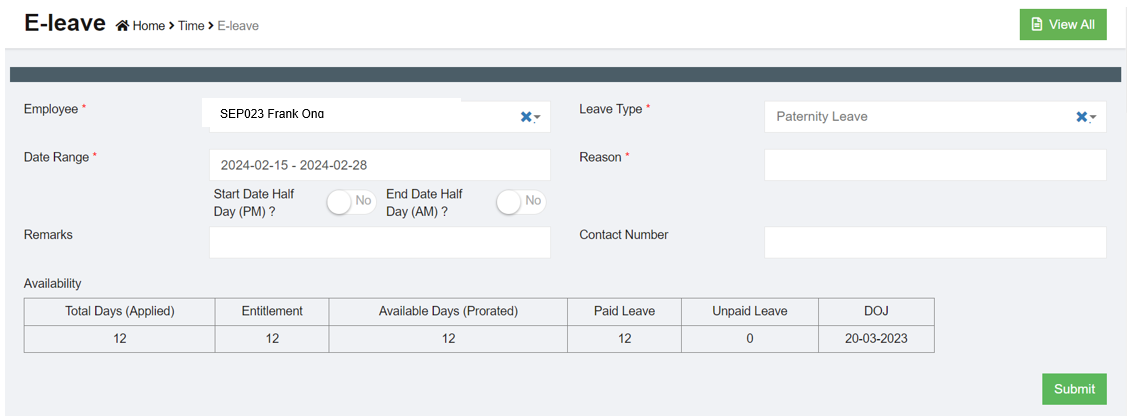Viewport: 1127px width, 416px height.
Task: Click the E-leave breadcrumb item
Action: coord(238,26)
